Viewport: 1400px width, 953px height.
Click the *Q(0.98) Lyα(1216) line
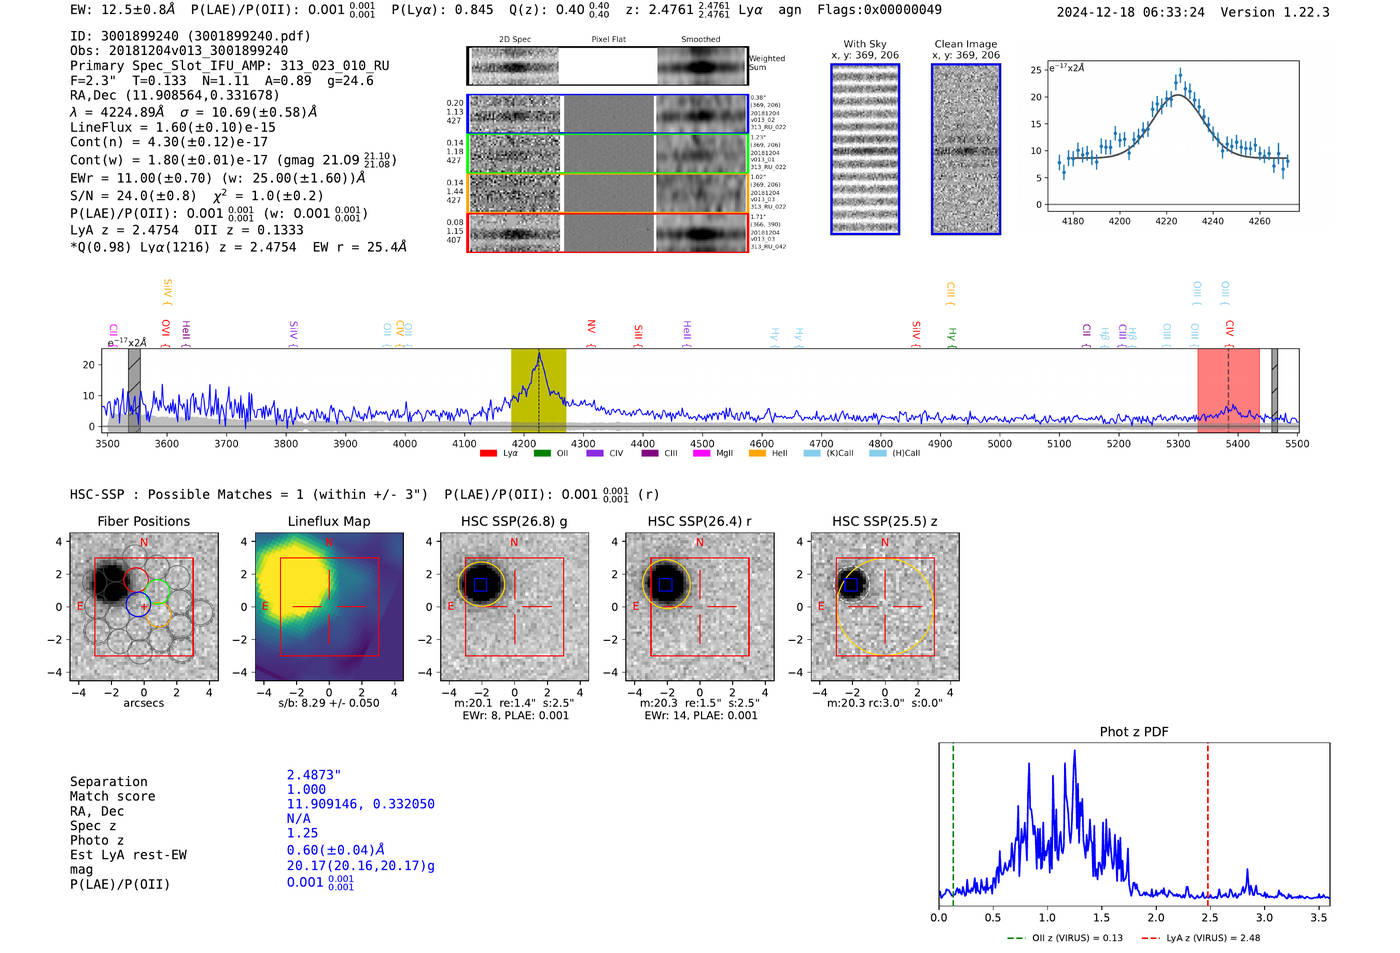(x=238, y=247)
